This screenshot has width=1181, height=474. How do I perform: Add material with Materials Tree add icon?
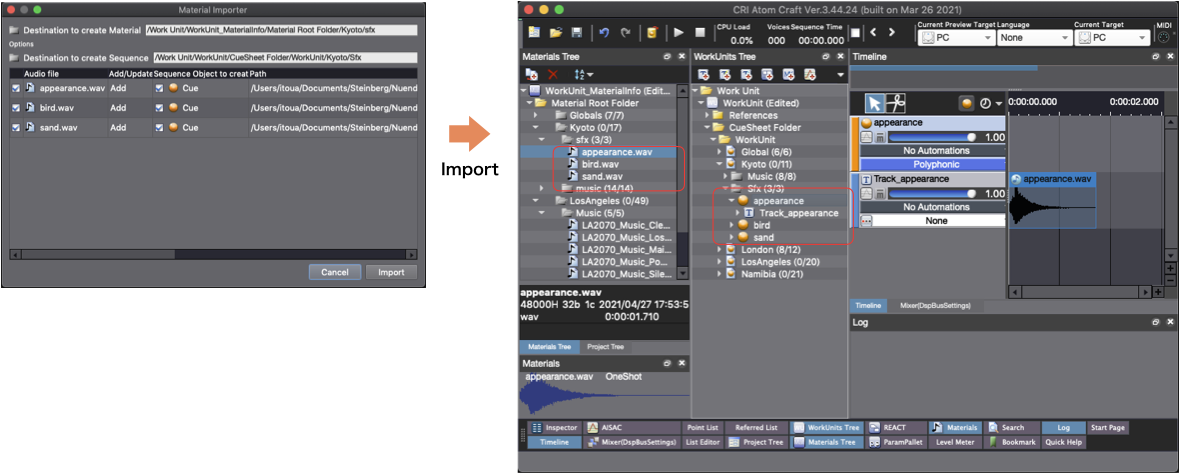pyautogui.click(x=532, y=74)
